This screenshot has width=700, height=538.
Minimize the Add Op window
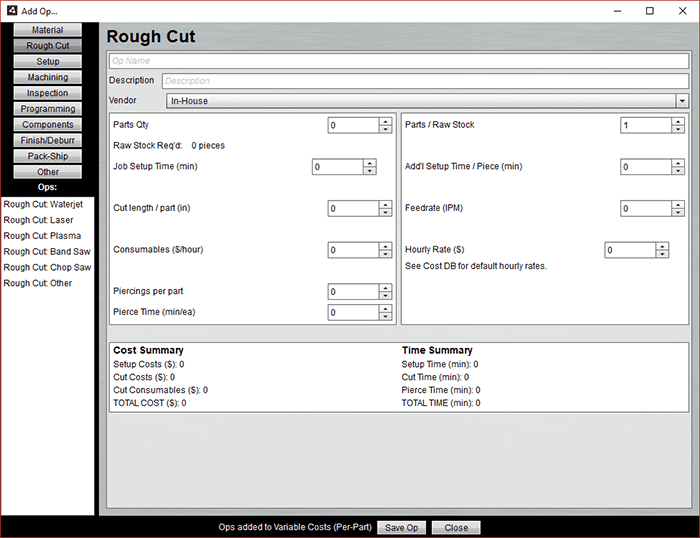tap(617, 11)
